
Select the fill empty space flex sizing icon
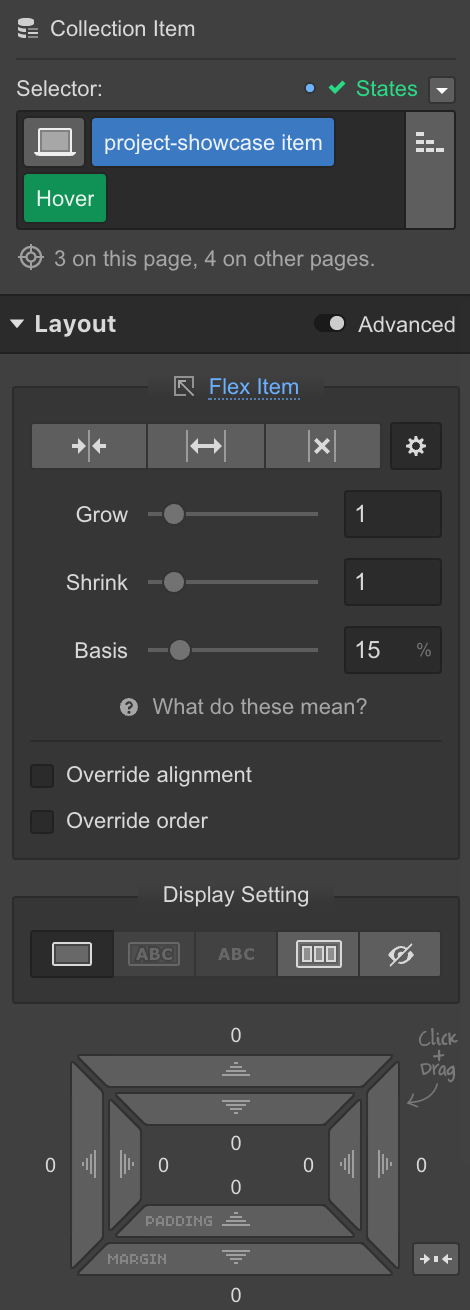click(x=206, y=446)
